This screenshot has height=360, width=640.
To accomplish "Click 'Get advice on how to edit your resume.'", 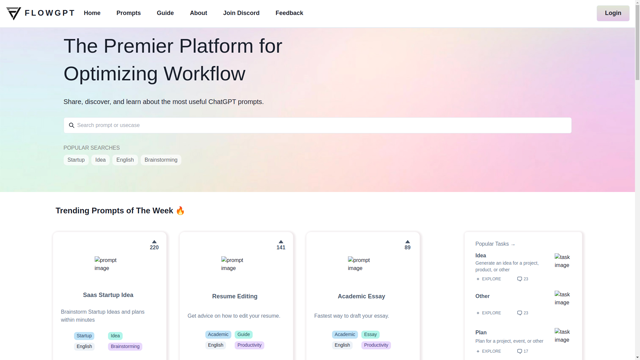I will pos(234,316).
